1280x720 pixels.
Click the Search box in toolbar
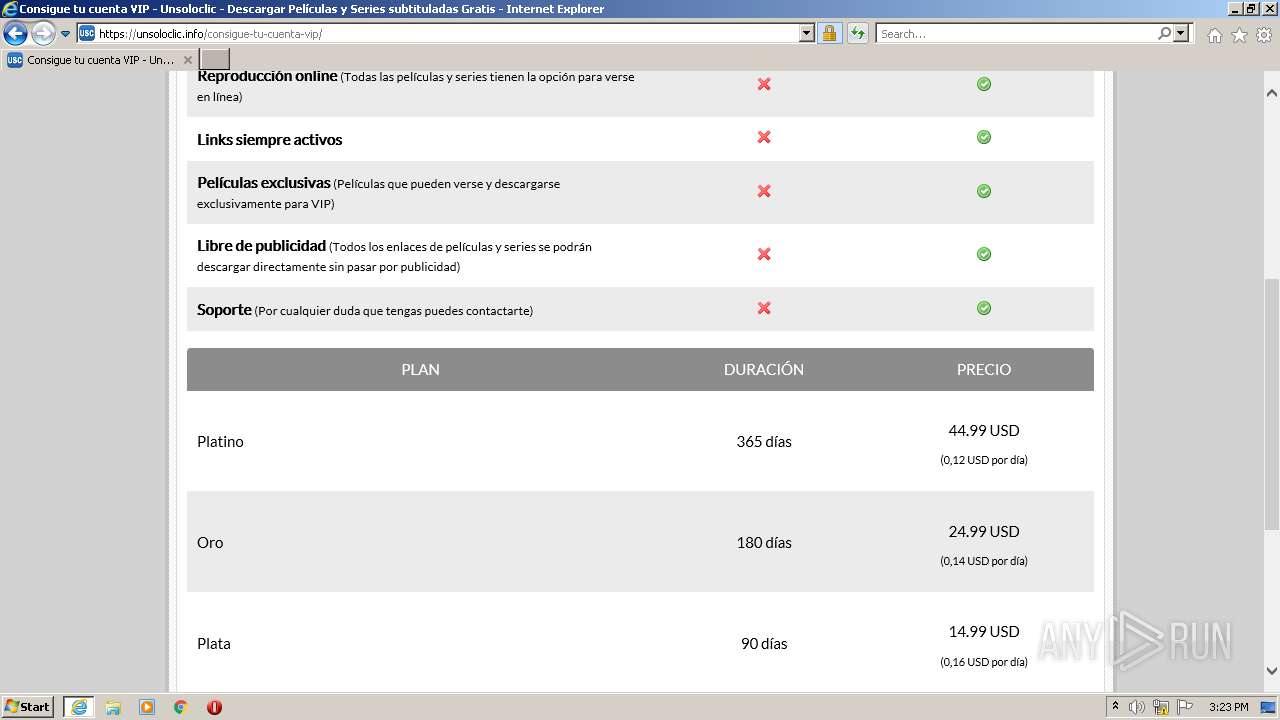point(1016,33)
